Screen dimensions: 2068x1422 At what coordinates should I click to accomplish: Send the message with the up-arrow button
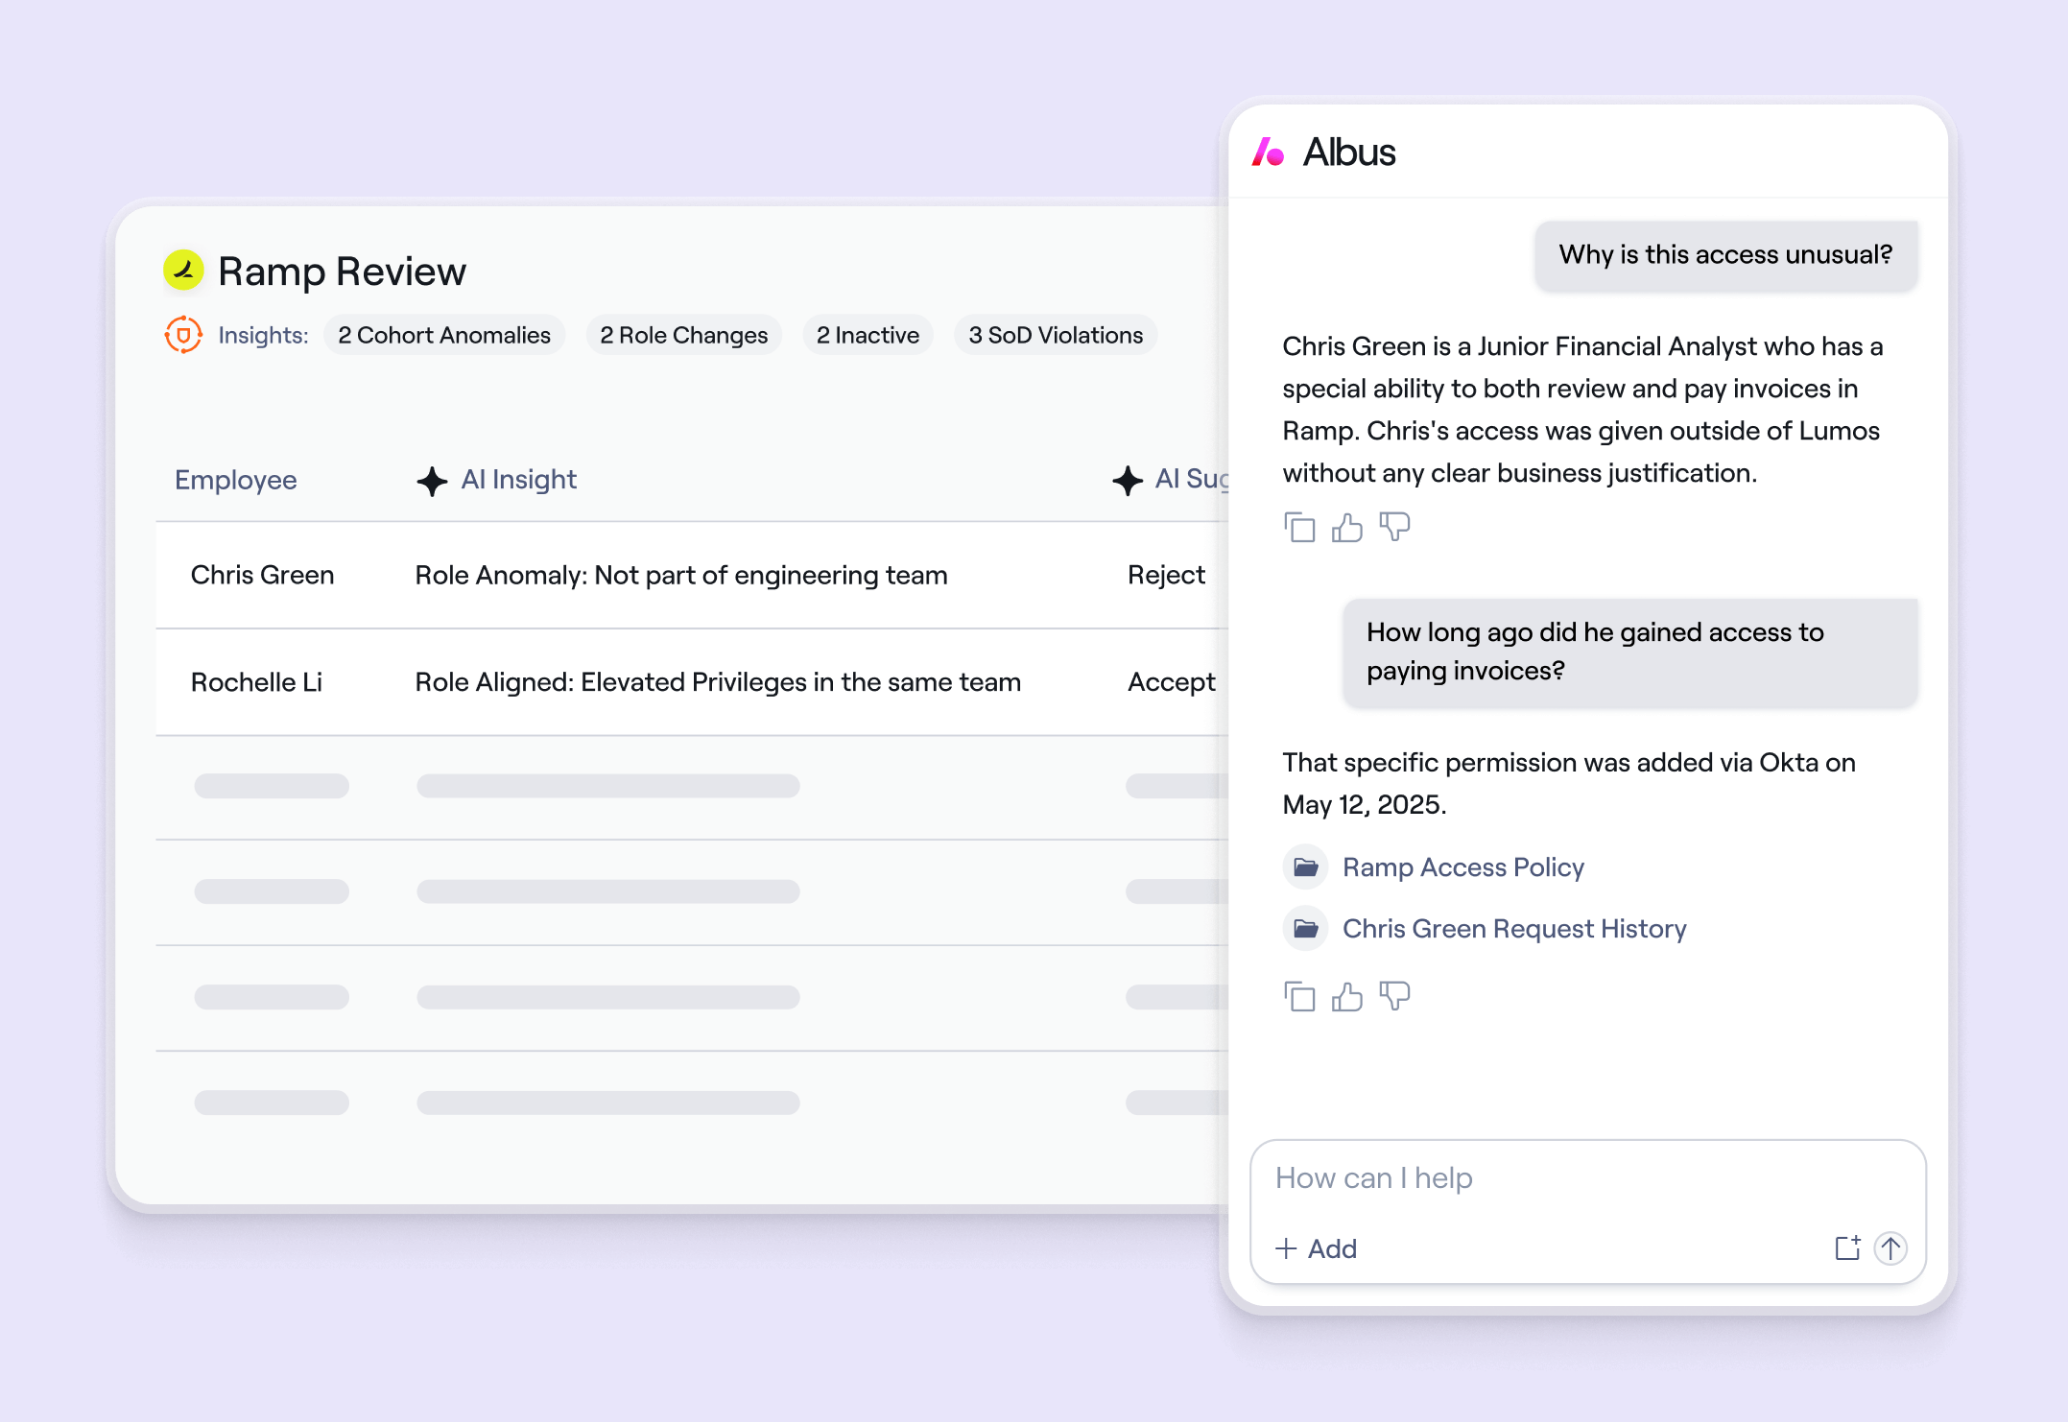coord(1890,1248)
